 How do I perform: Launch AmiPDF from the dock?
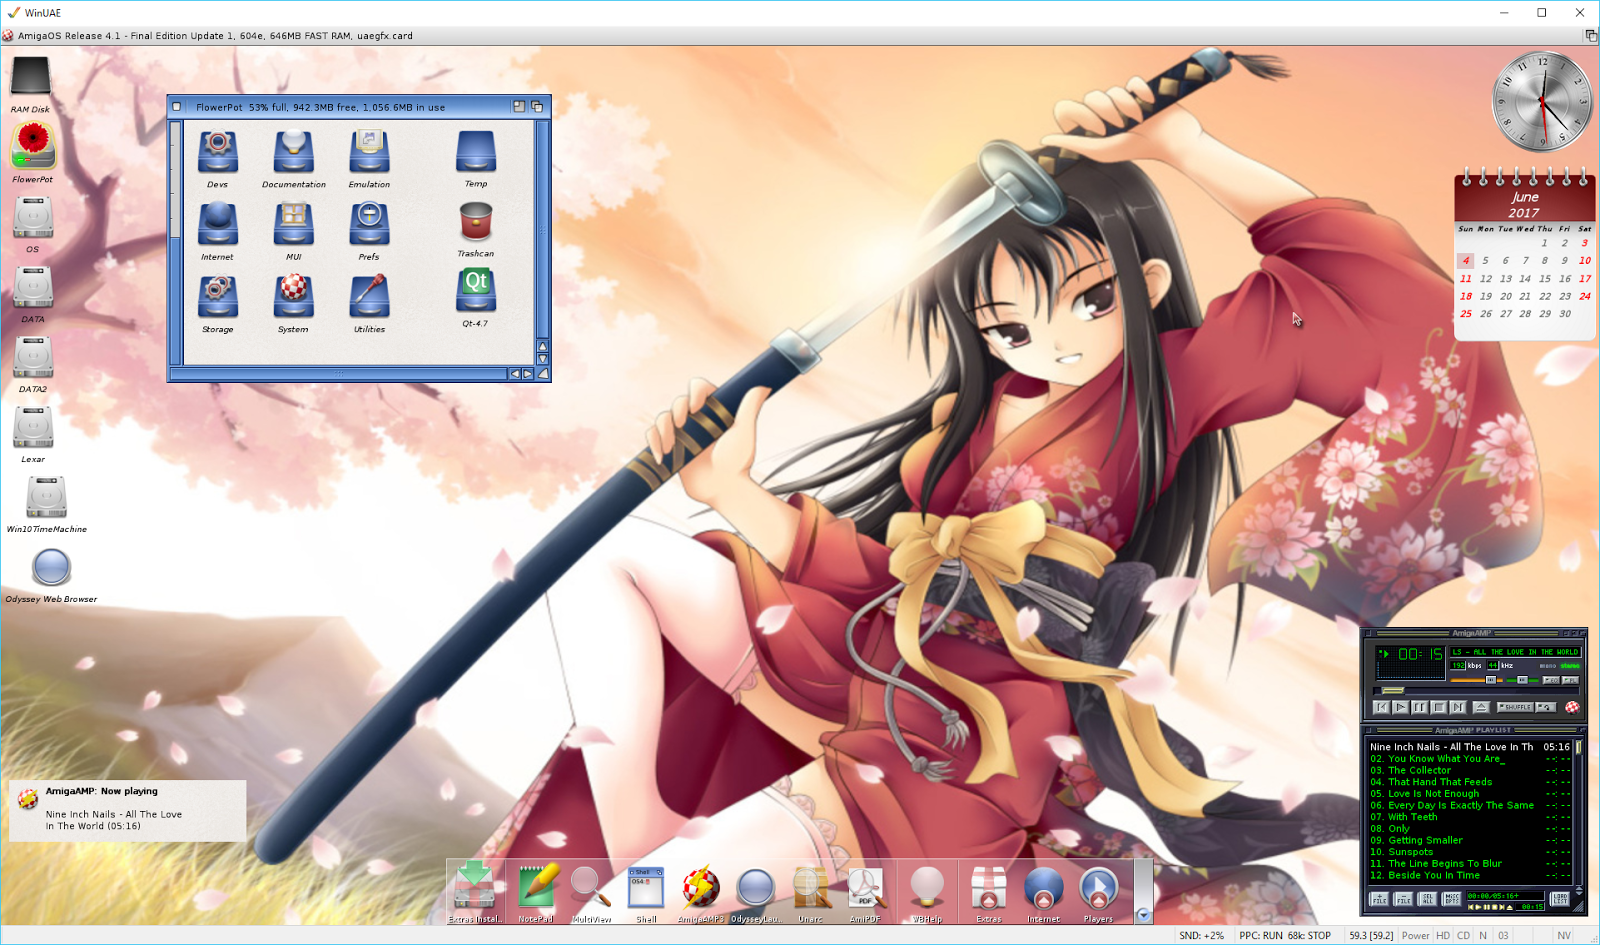(x=866, y=891)
